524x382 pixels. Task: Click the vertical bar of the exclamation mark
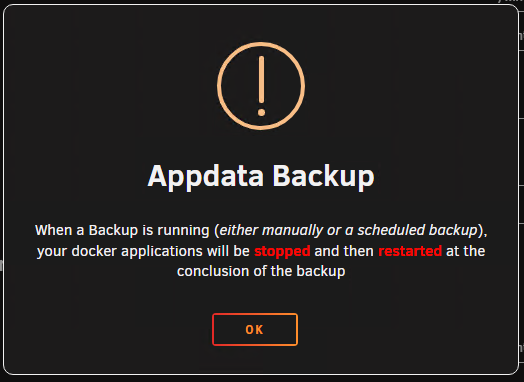261,80
